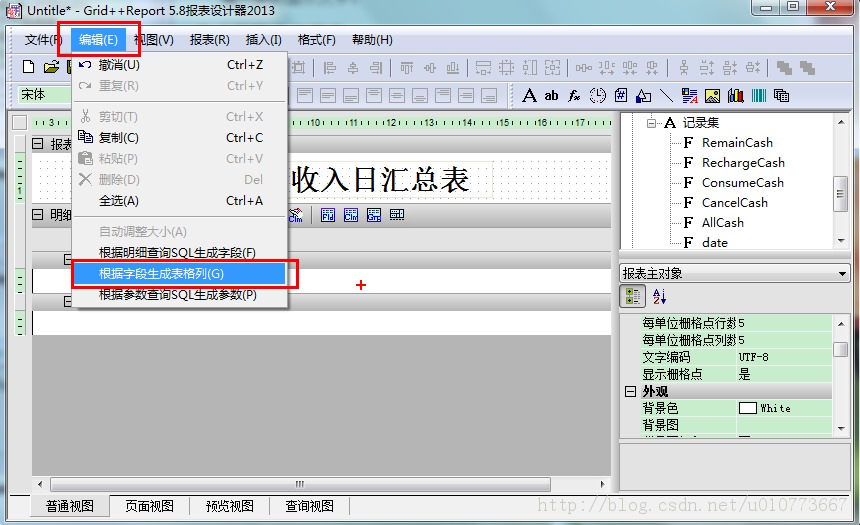860x525 pixels.
Task: Collapse the 外观 property category
Action: click(x=630, y=391)
